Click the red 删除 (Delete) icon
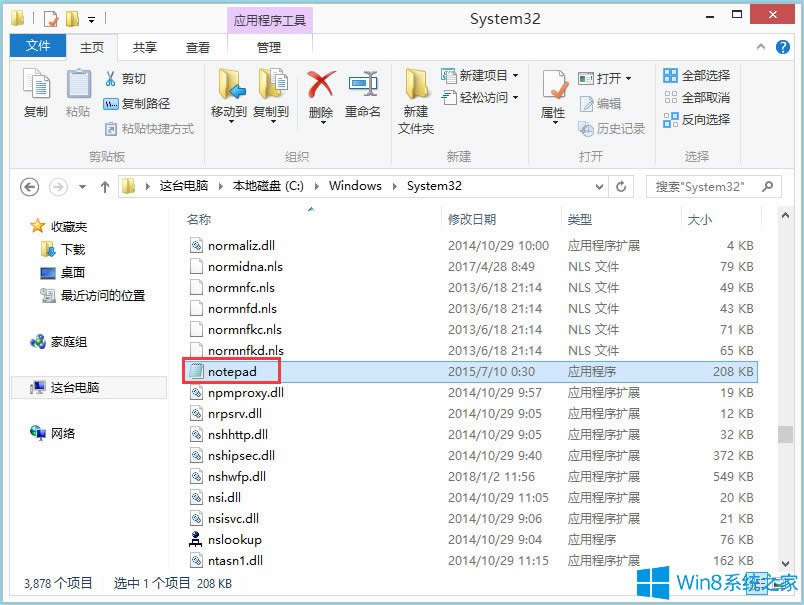 322,95
